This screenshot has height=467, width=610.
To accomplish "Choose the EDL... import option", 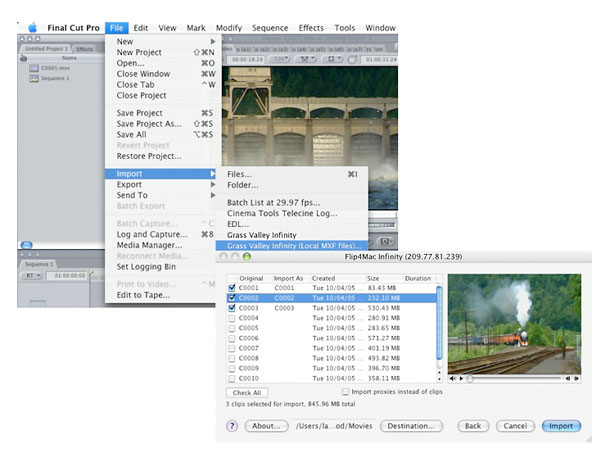I will [292, 224].
